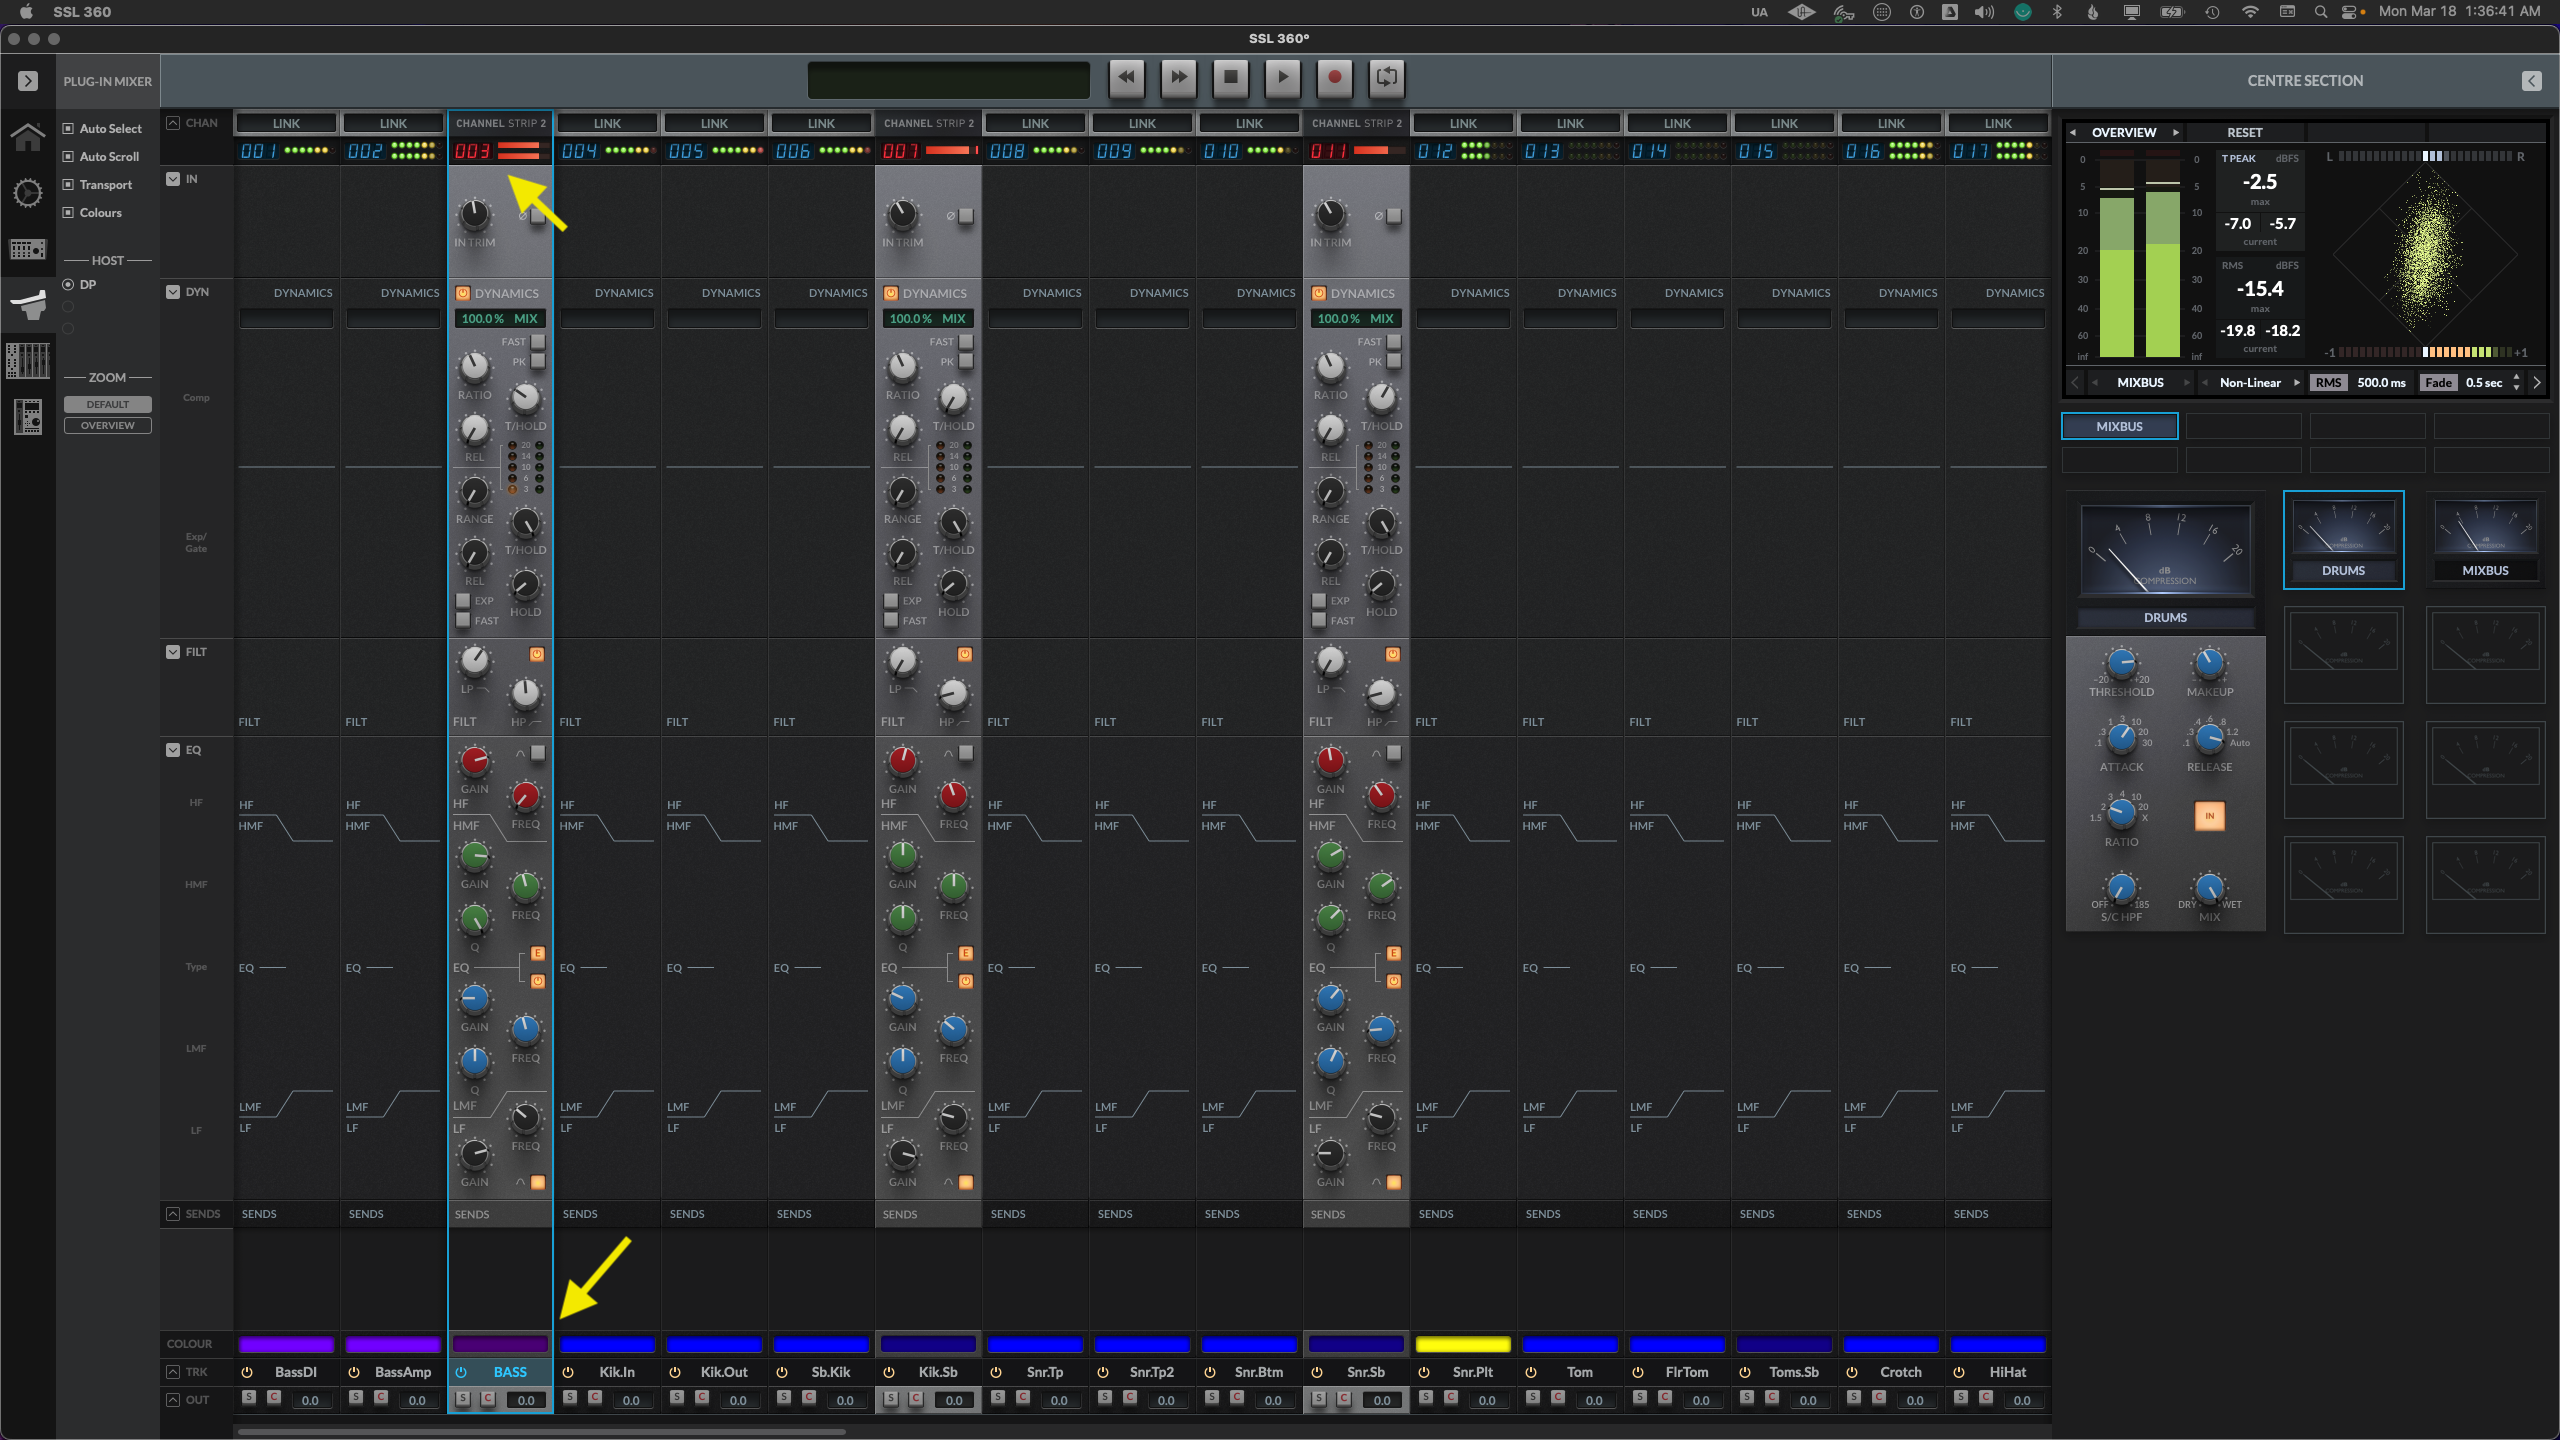Select the MIXBUS tab in Centre Section
This screenshot has height=1440, width=2560.
pos(2119,426)
